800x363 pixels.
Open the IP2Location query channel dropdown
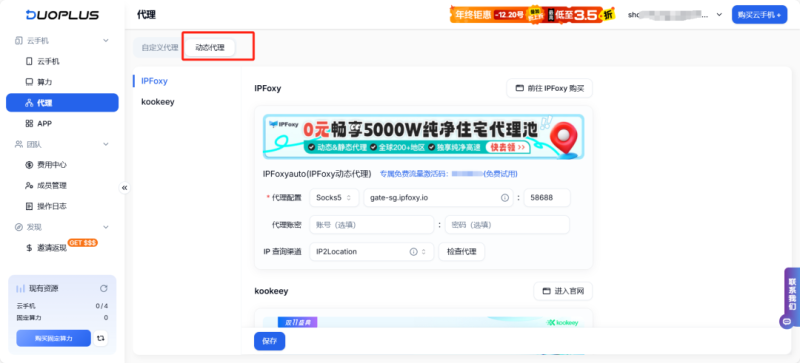tap(371, 252)
